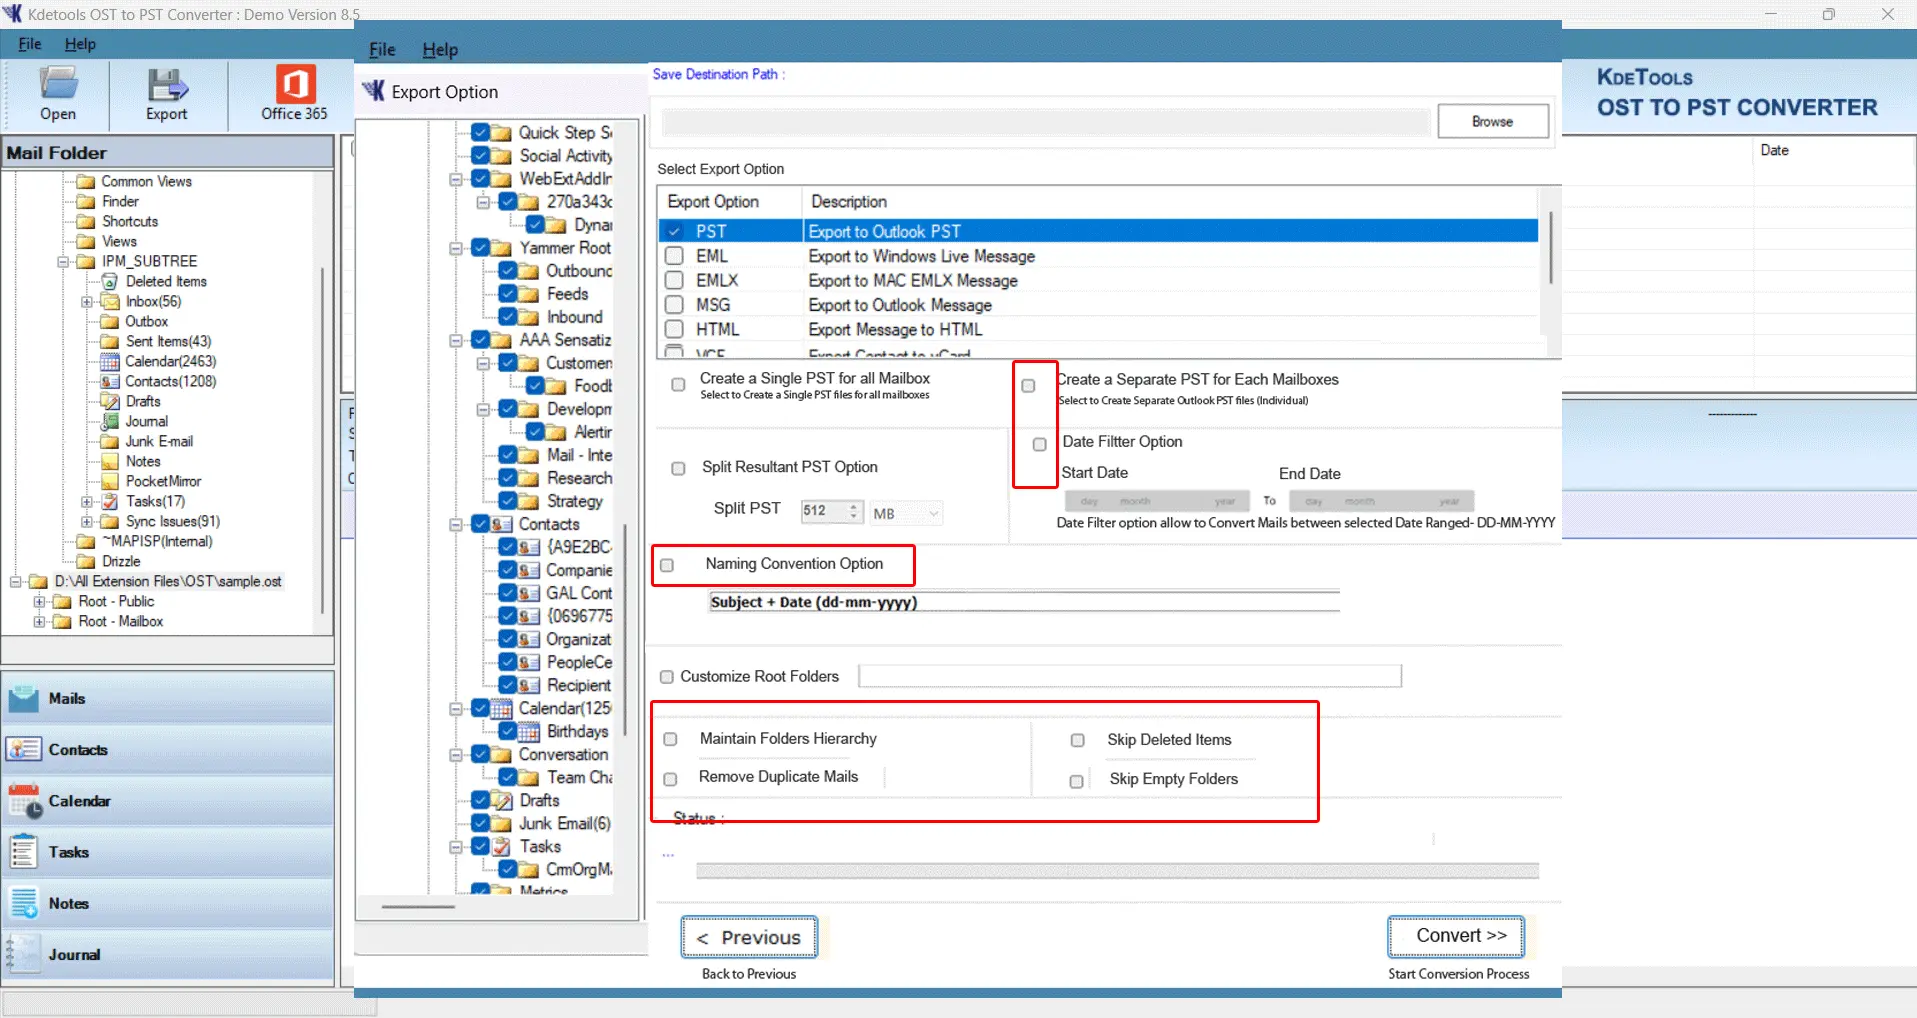Open the File menu in Export Option dialog

(x=382, y=49)
